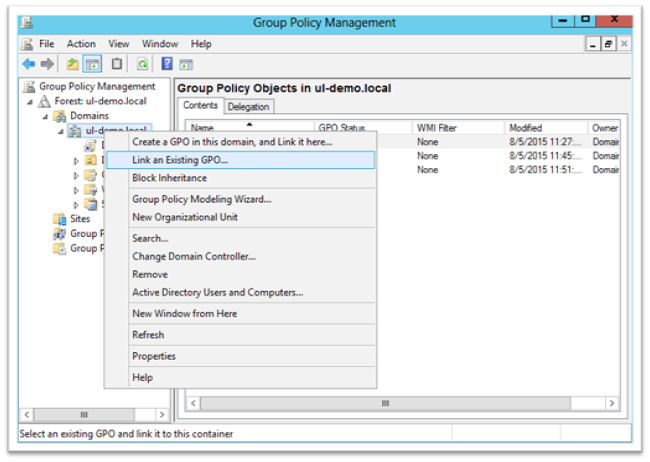This screenshot has height=462, width=650.
Task: Click the Refresh toolbar icon
Action: (x=143, y=64)
